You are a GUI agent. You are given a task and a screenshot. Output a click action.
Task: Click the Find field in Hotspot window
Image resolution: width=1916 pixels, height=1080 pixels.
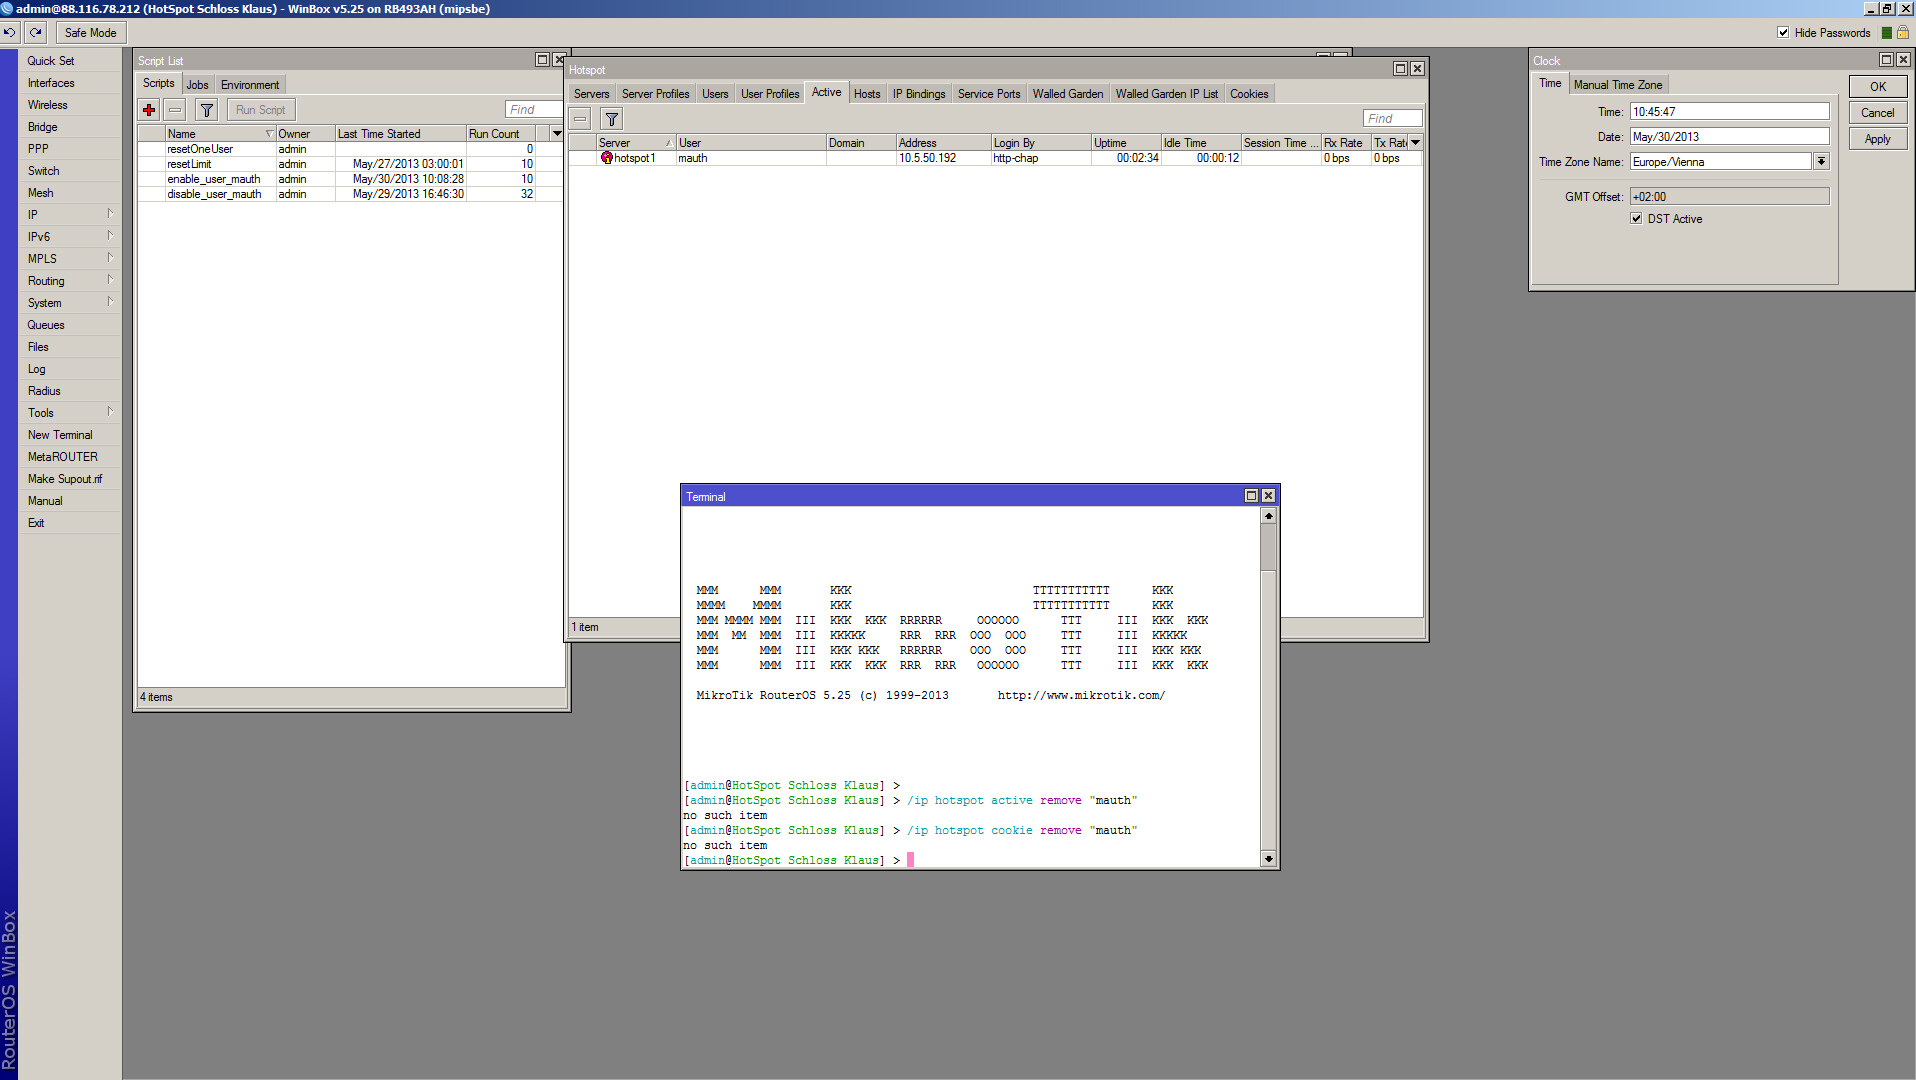[x=1392, y=119]
